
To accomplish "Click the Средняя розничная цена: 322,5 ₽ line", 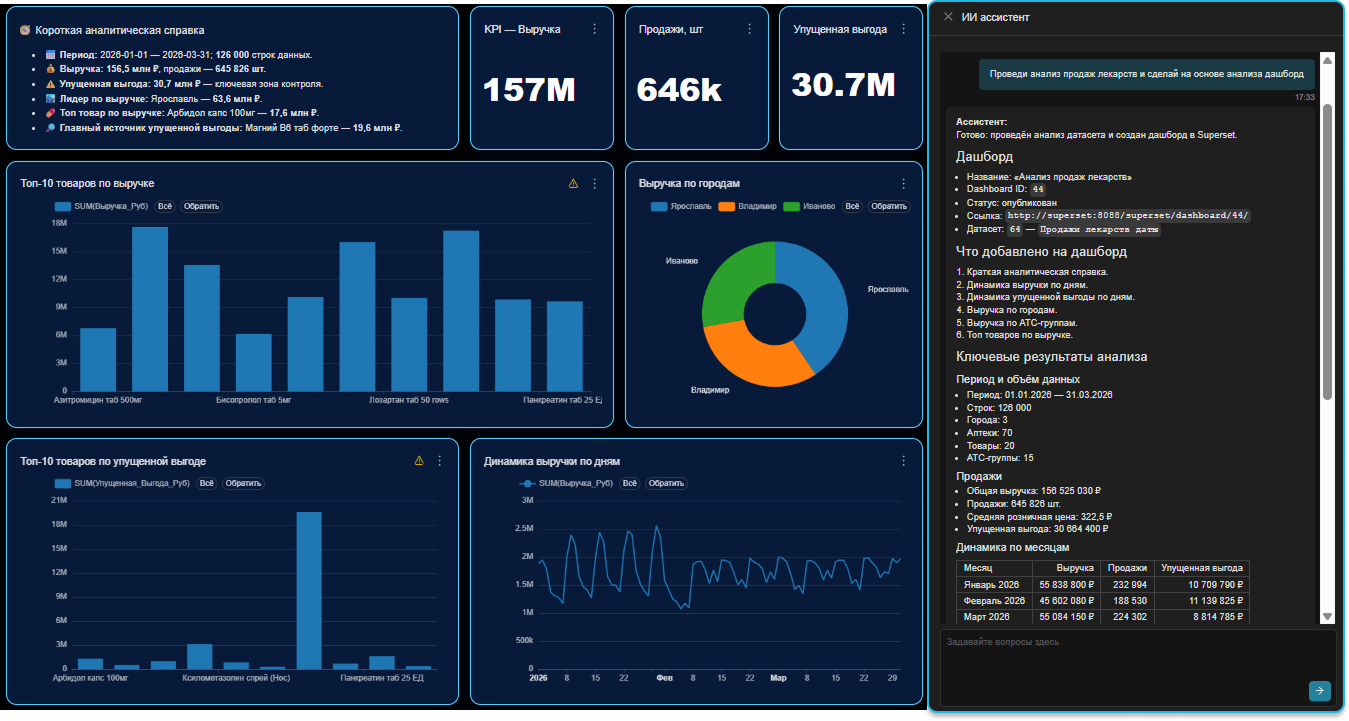I will (x=1039, y=516).
